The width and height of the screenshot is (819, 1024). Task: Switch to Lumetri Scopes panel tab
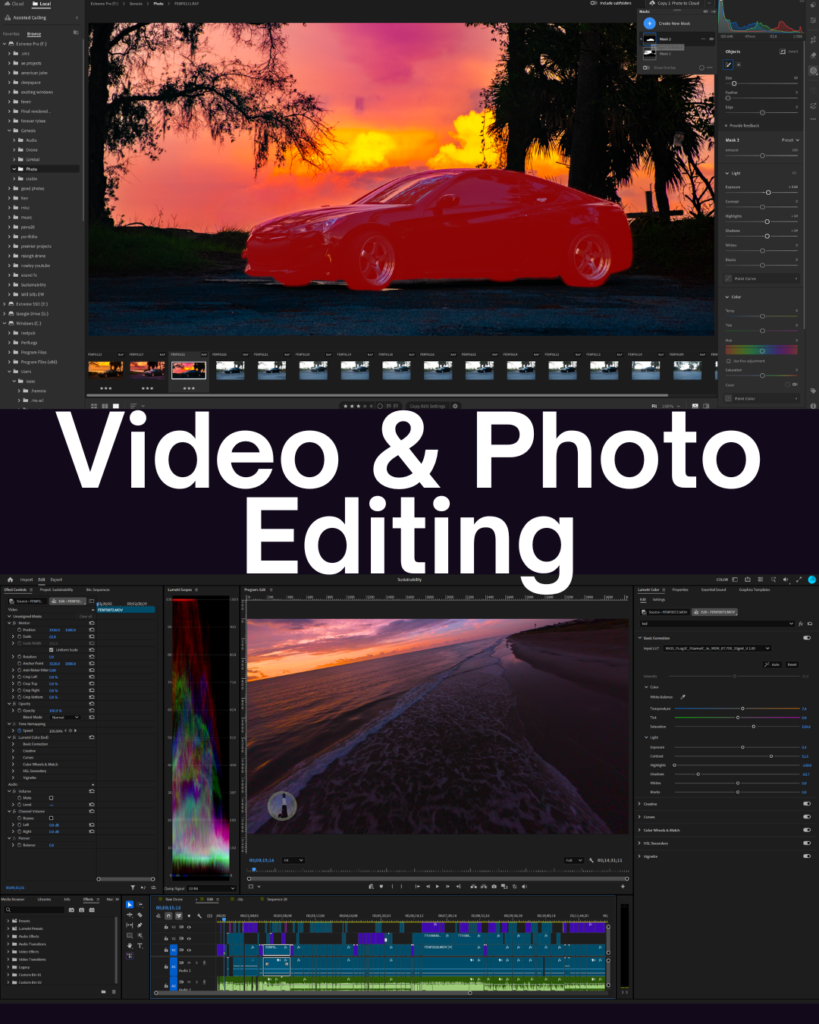point(180,590)
